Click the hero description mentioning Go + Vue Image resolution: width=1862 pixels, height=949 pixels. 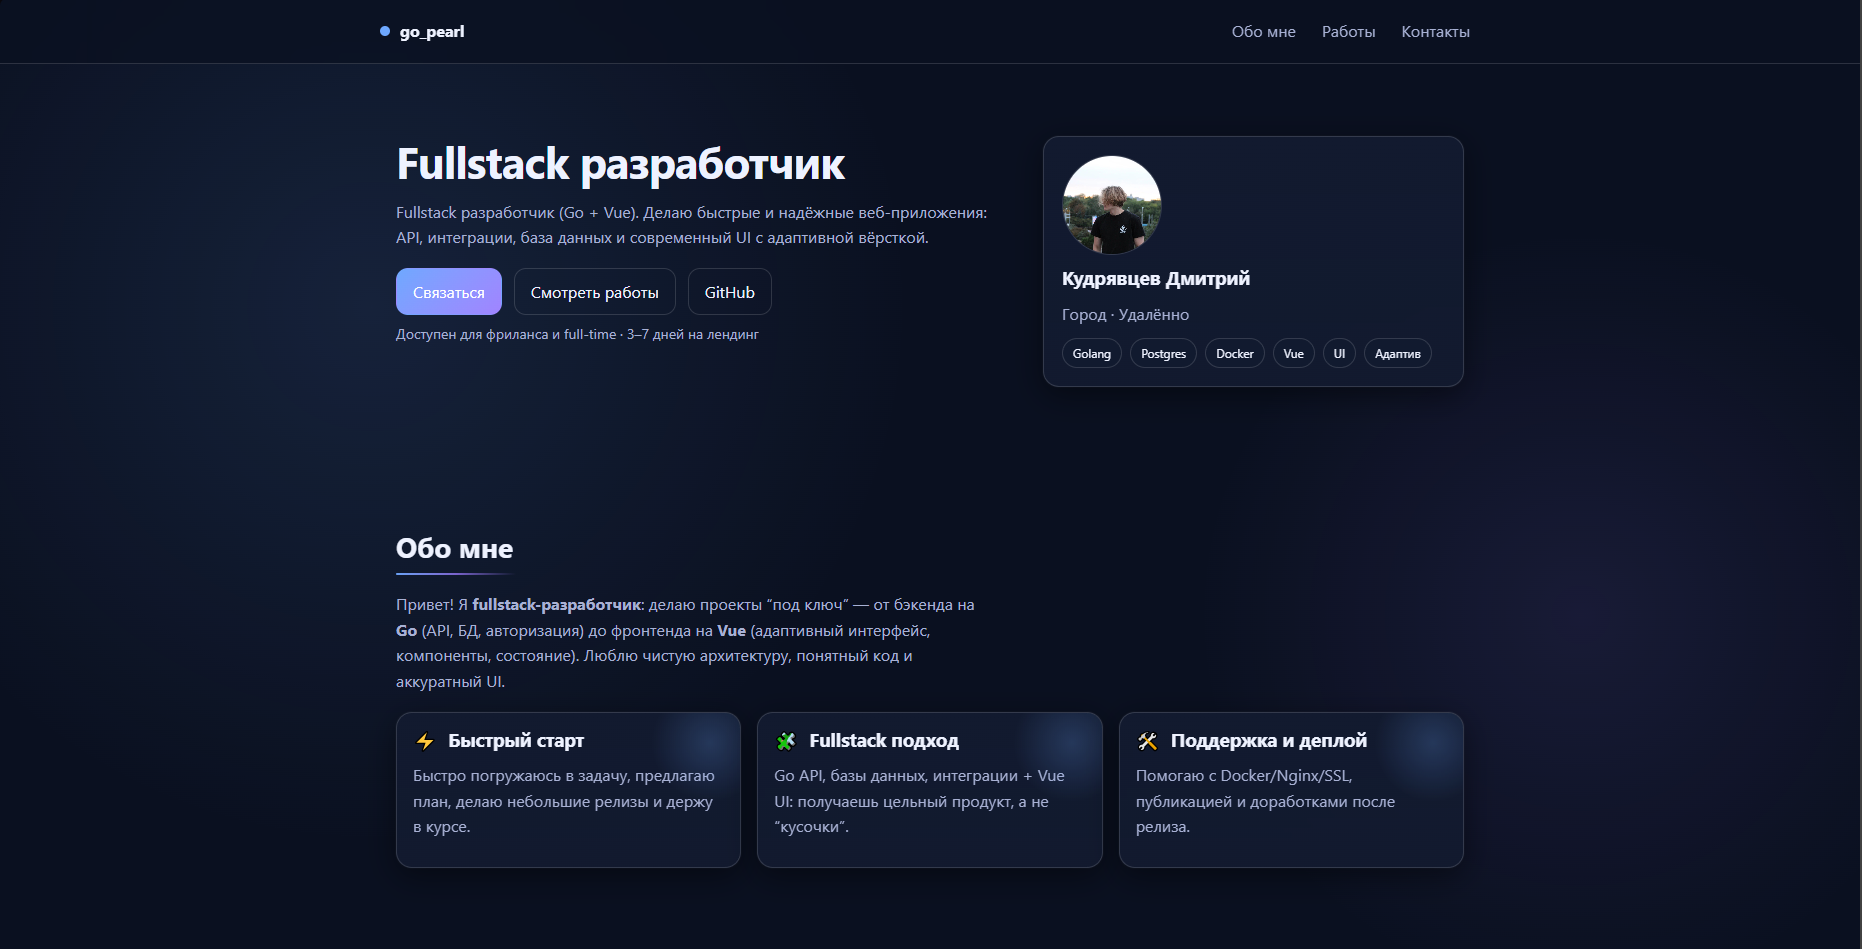[691, 225]
